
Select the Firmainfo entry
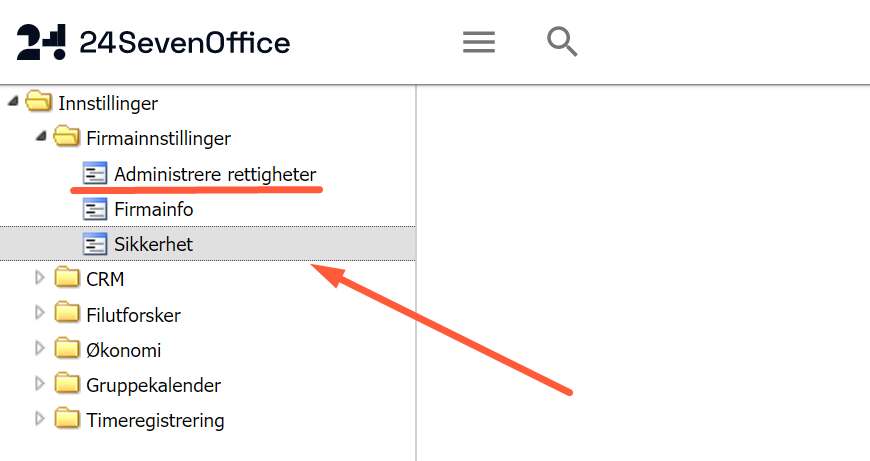point(153,209)
